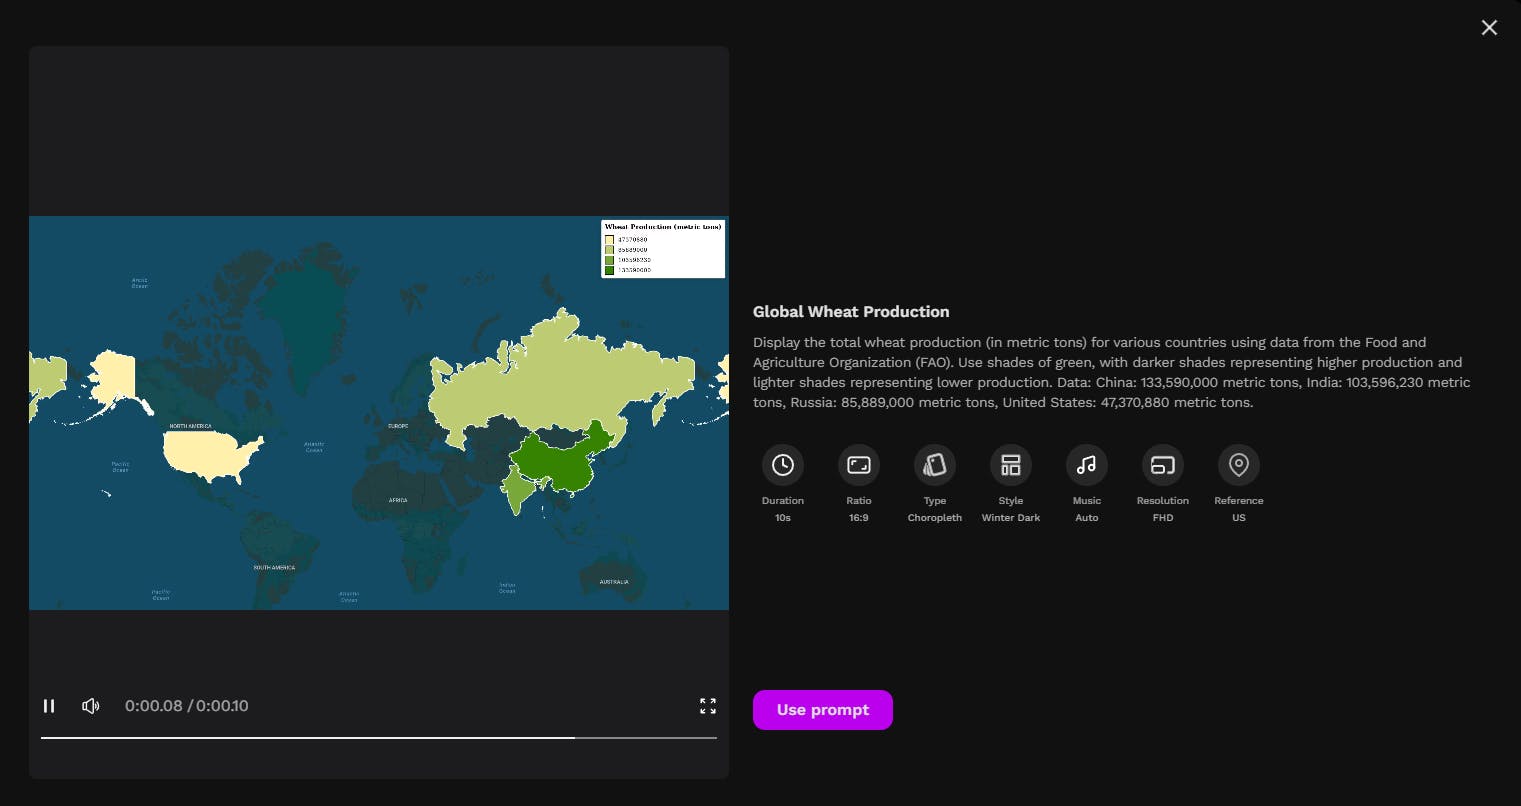Pause the video playback
The height and width of the screenshot is (806, 1521).
[x=49, y=706]
